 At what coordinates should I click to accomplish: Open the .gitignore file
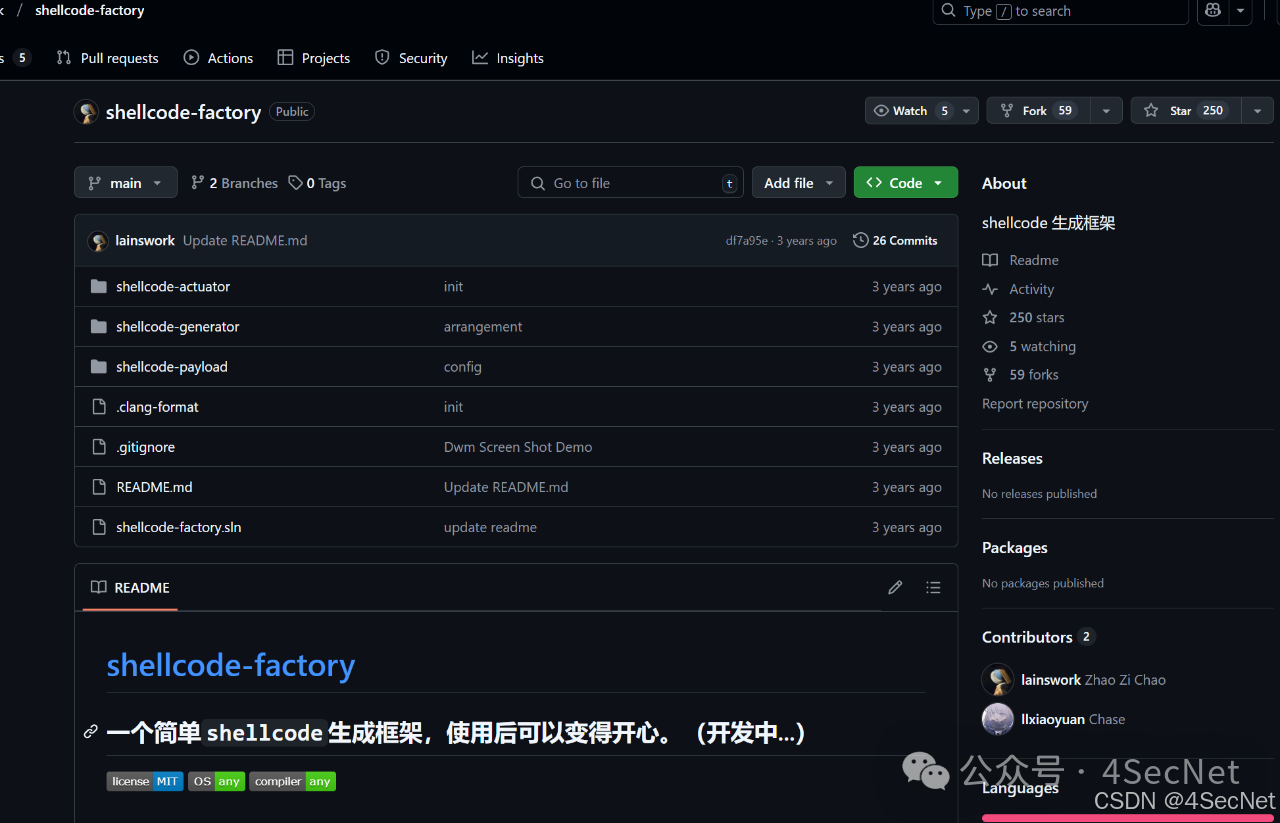point(146,447)
